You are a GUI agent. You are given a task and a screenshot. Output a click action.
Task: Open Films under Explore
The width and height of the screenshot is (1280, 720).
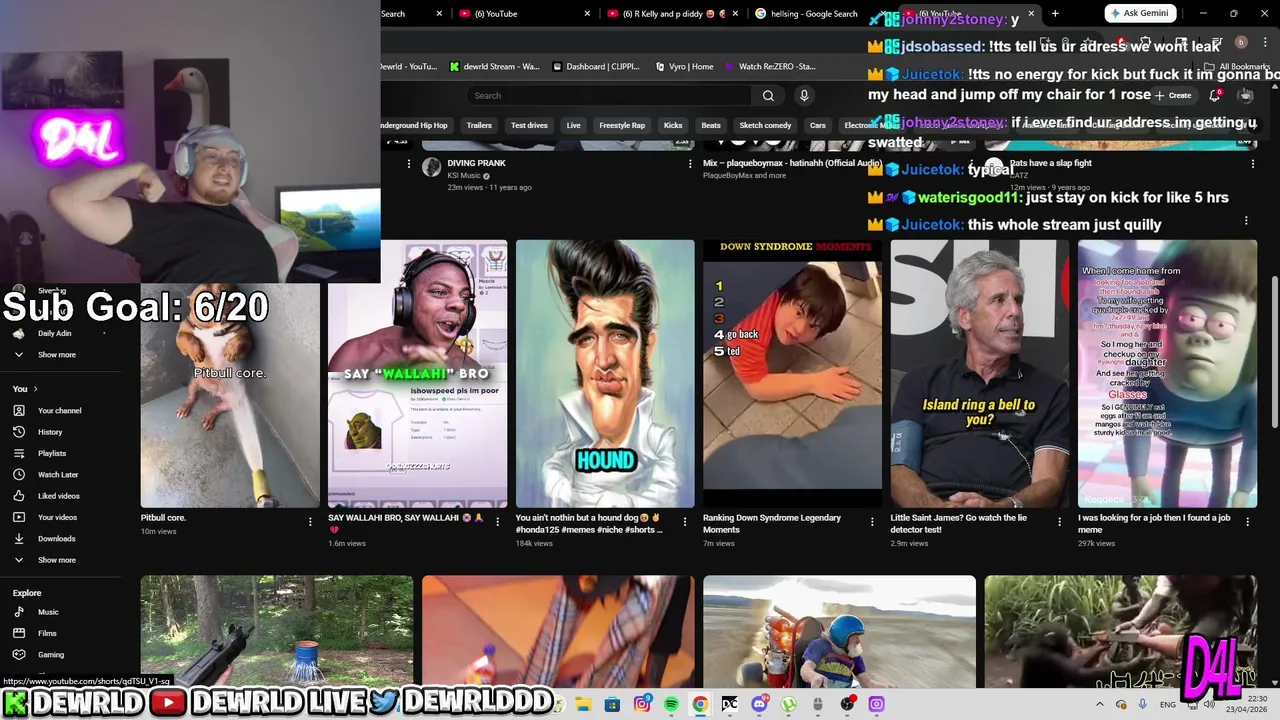pos(47,633)
